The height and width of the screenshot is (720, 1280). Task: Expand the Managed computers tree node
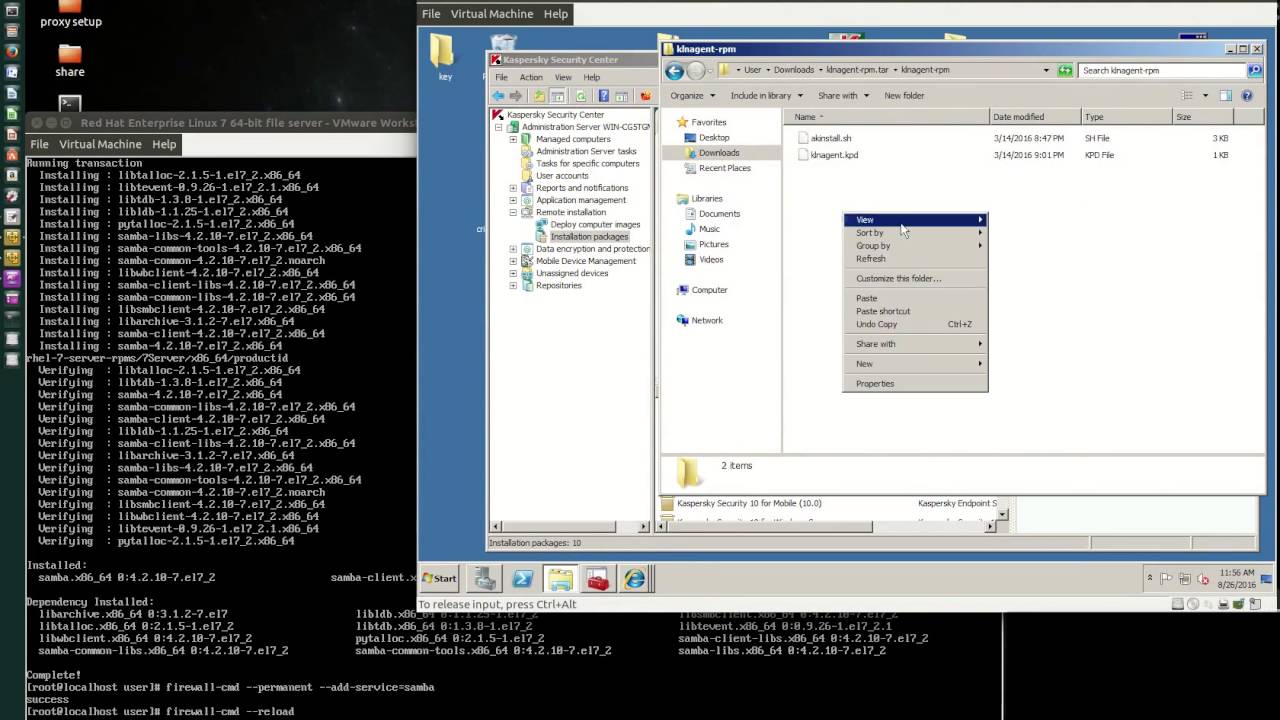click(x=513, y=139)
